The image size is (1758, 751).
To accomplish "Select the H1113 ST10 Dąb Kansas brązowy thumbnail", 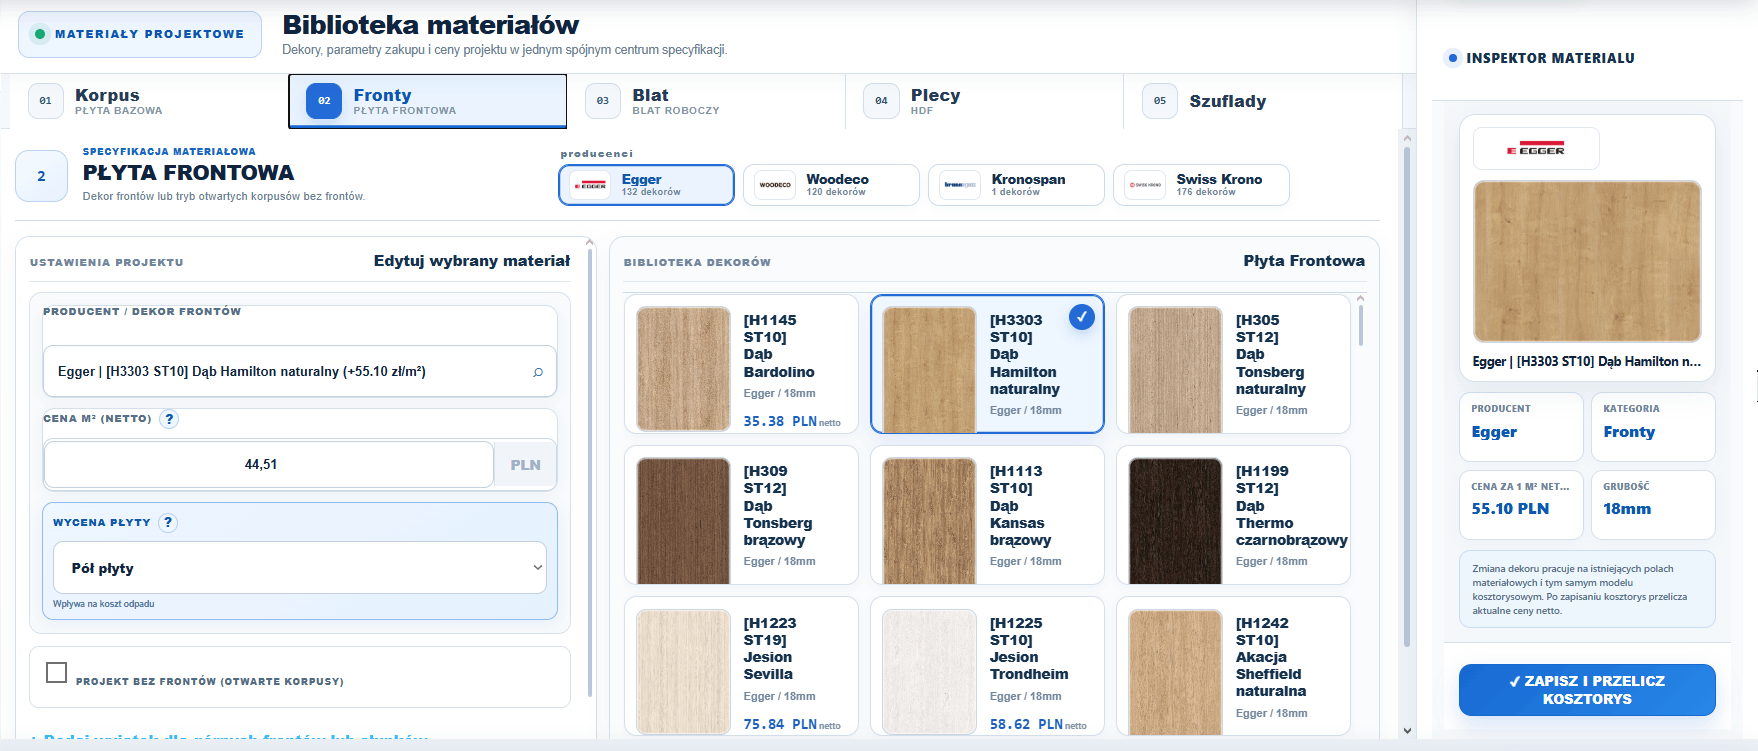I will click(x=930, y=520).
